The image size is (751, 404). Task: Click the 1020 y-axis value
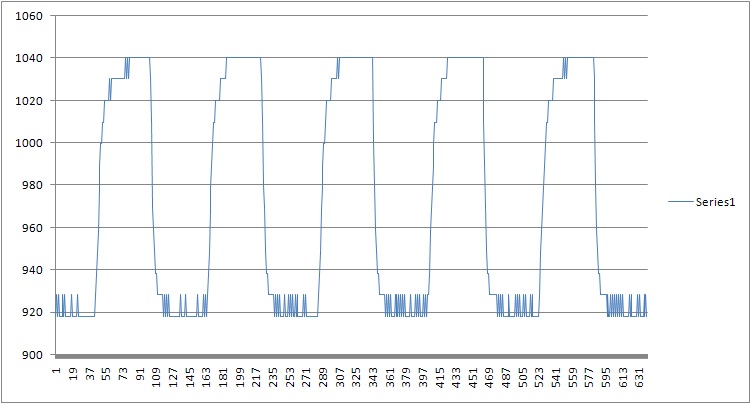[30, 101]
